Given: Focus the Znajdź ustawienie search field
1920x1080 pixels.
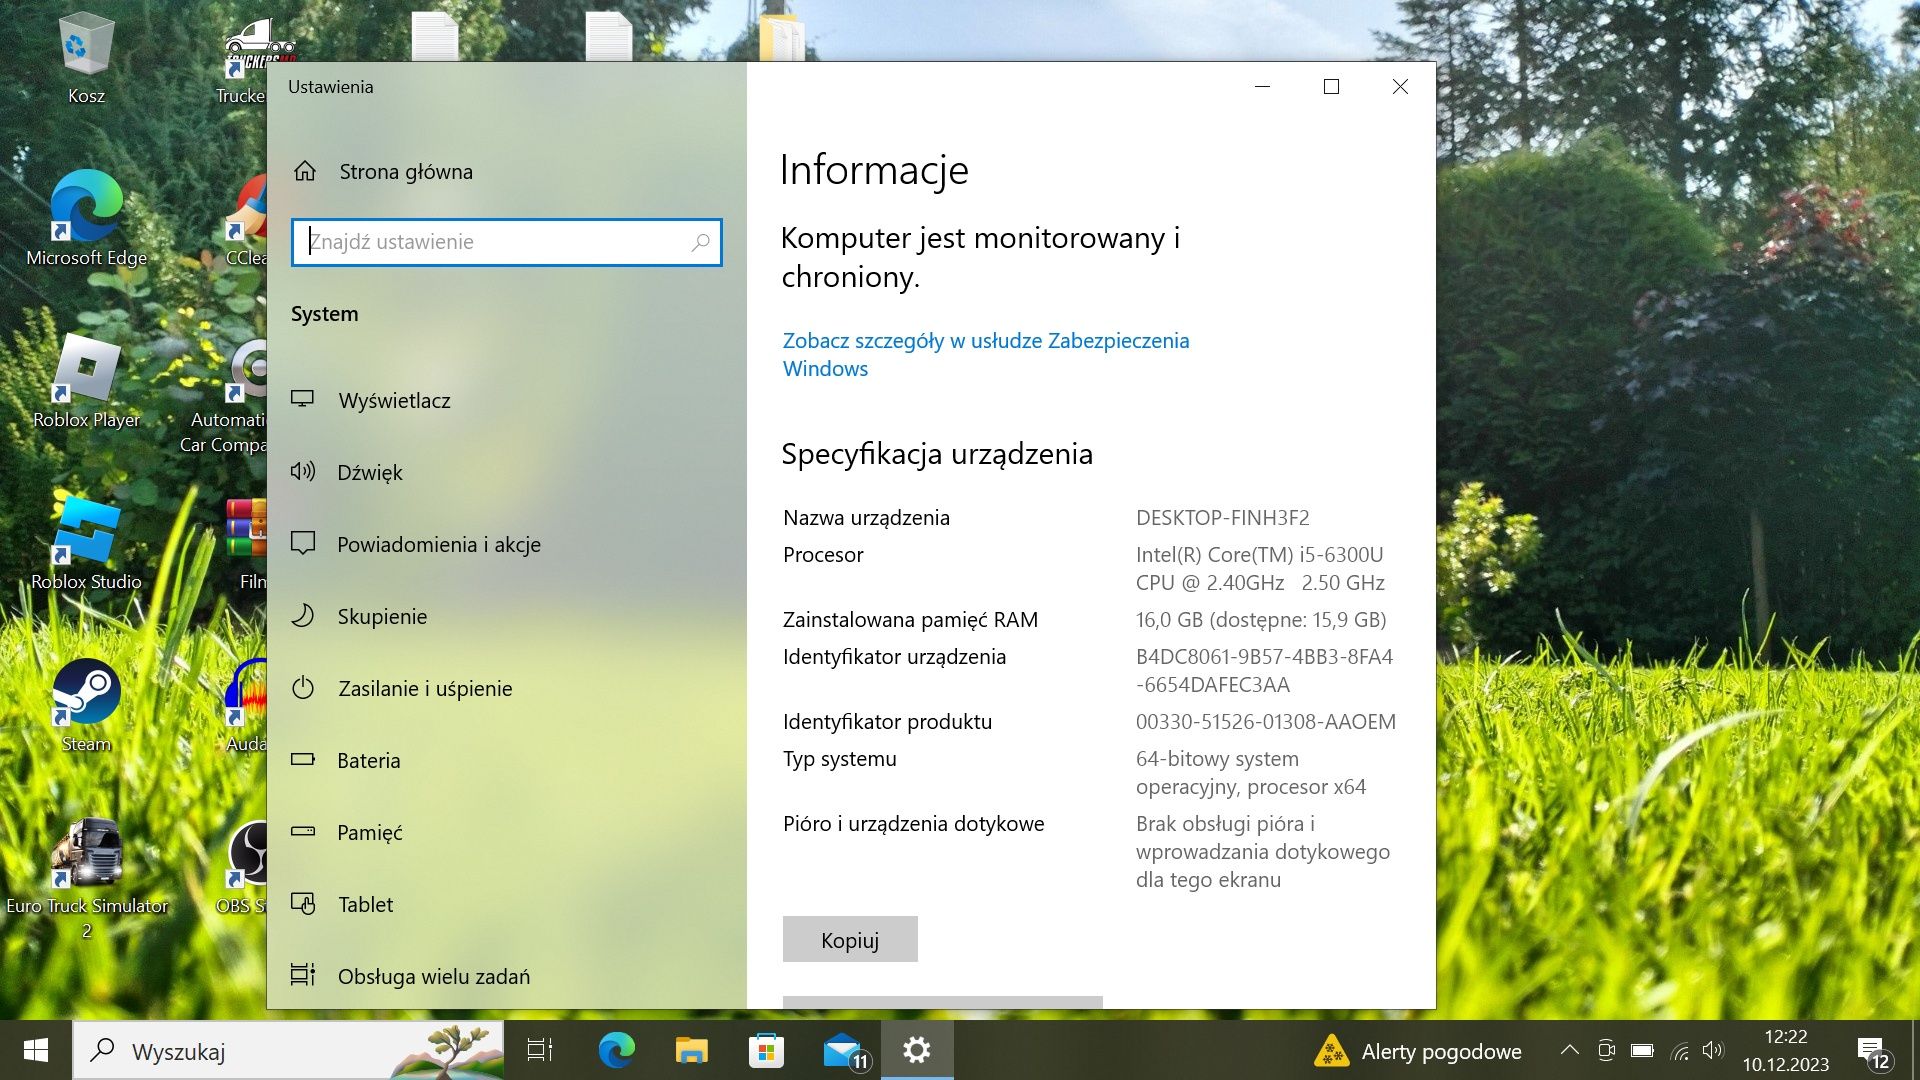Looking at the screenshot, I should pos(507,242).
